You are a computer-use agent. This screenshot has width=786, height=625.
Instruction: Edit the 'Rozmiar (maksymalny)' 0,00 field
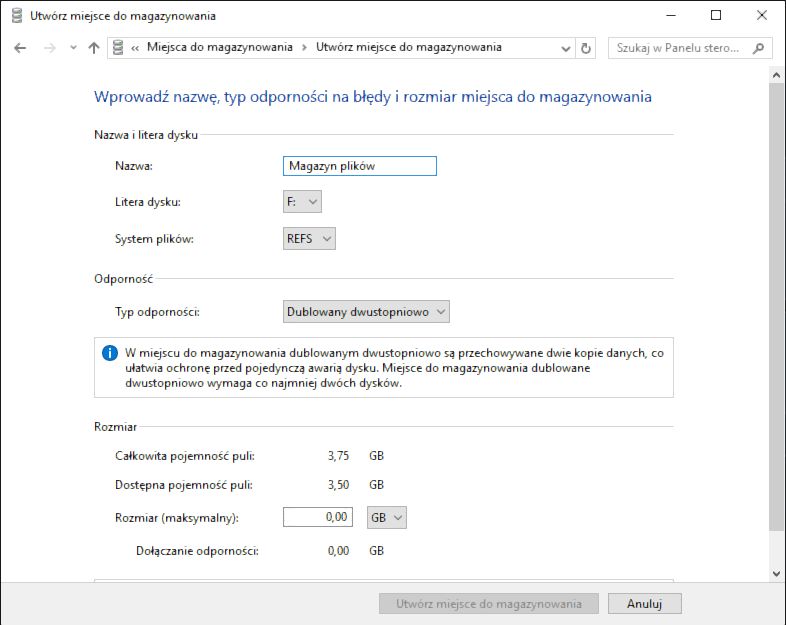318,517
